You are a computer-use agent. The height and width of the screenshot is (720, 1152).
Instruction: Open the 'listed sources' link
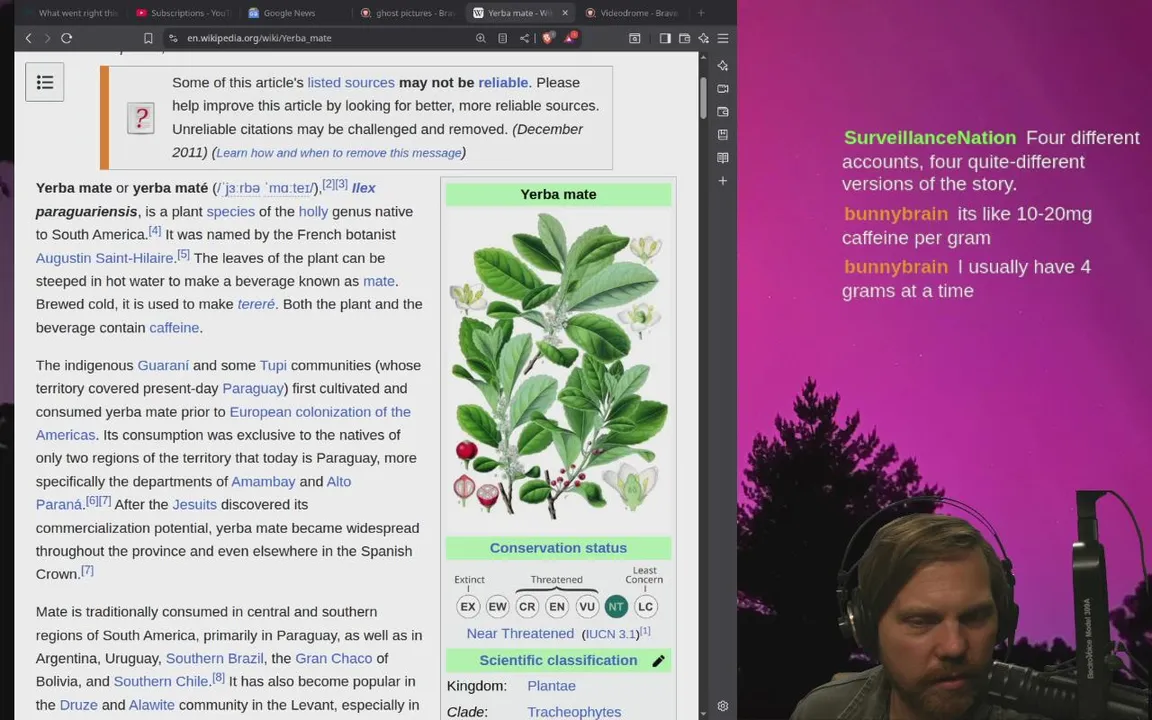351,83
